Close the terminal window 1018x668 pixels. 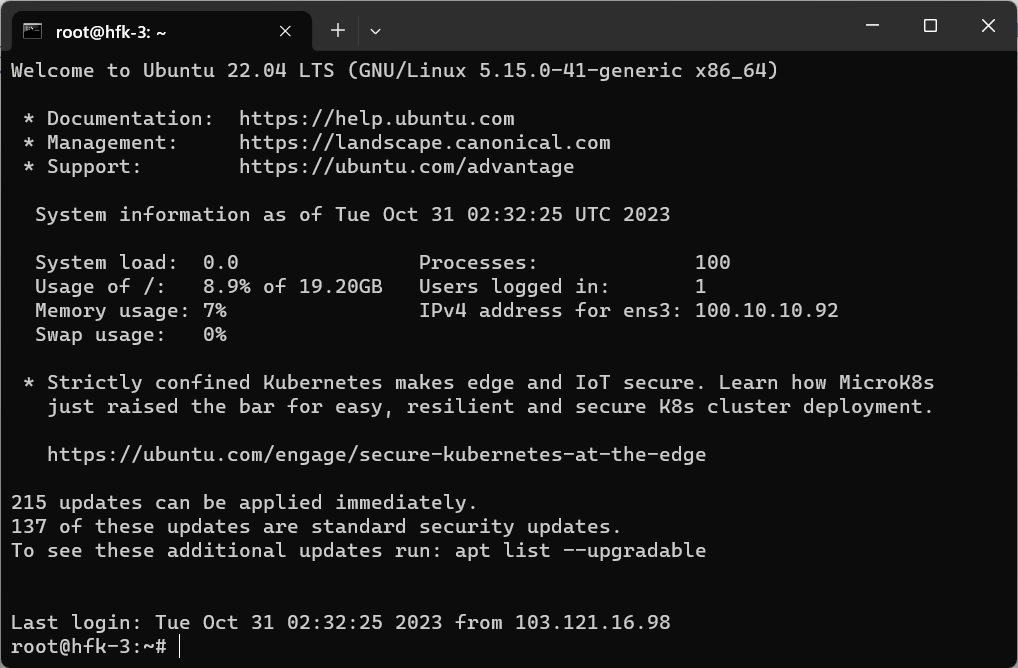(988, 26)
